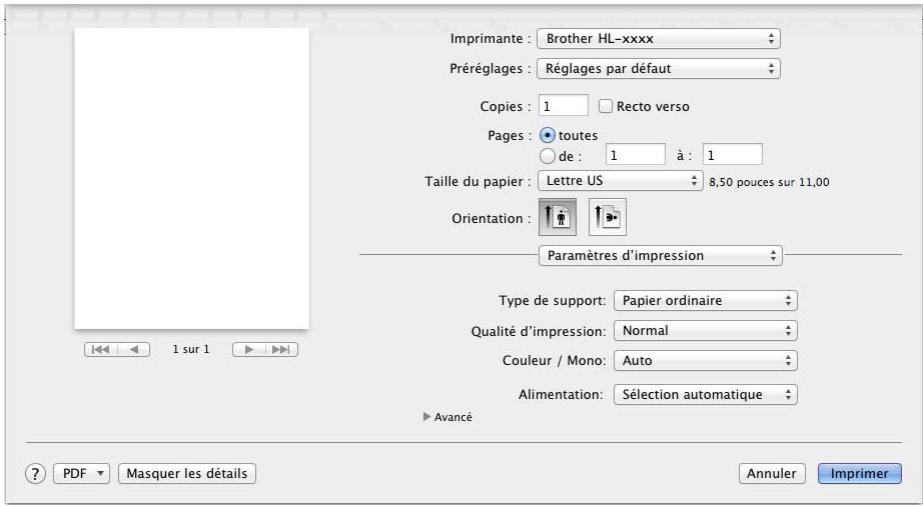Go to next page in preview

248,349
